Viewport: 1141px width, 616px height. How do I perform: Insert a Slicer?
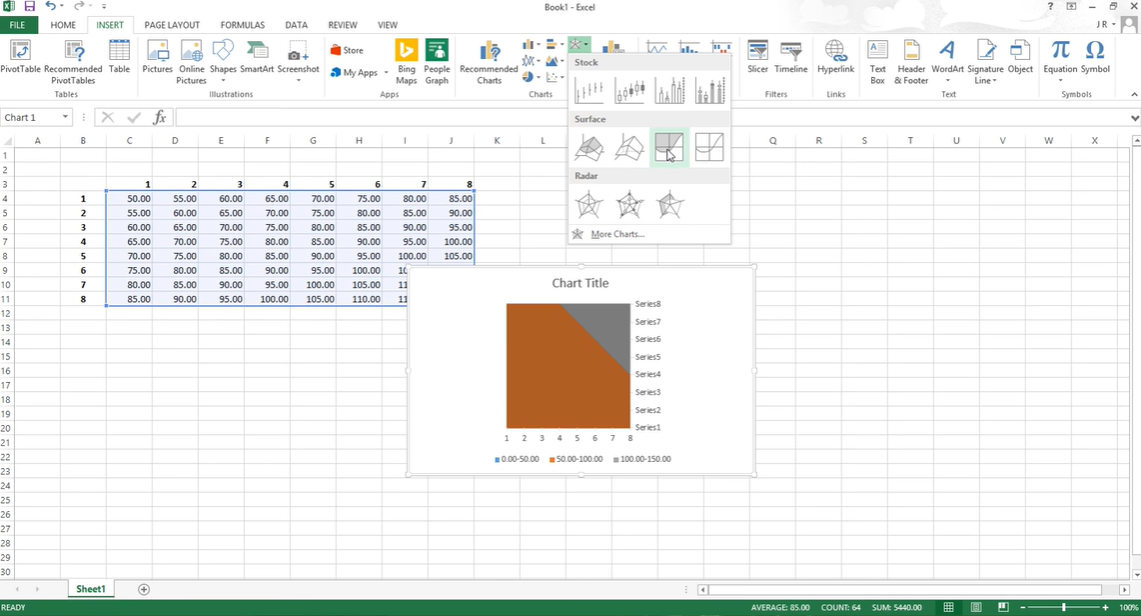point(758,57)
